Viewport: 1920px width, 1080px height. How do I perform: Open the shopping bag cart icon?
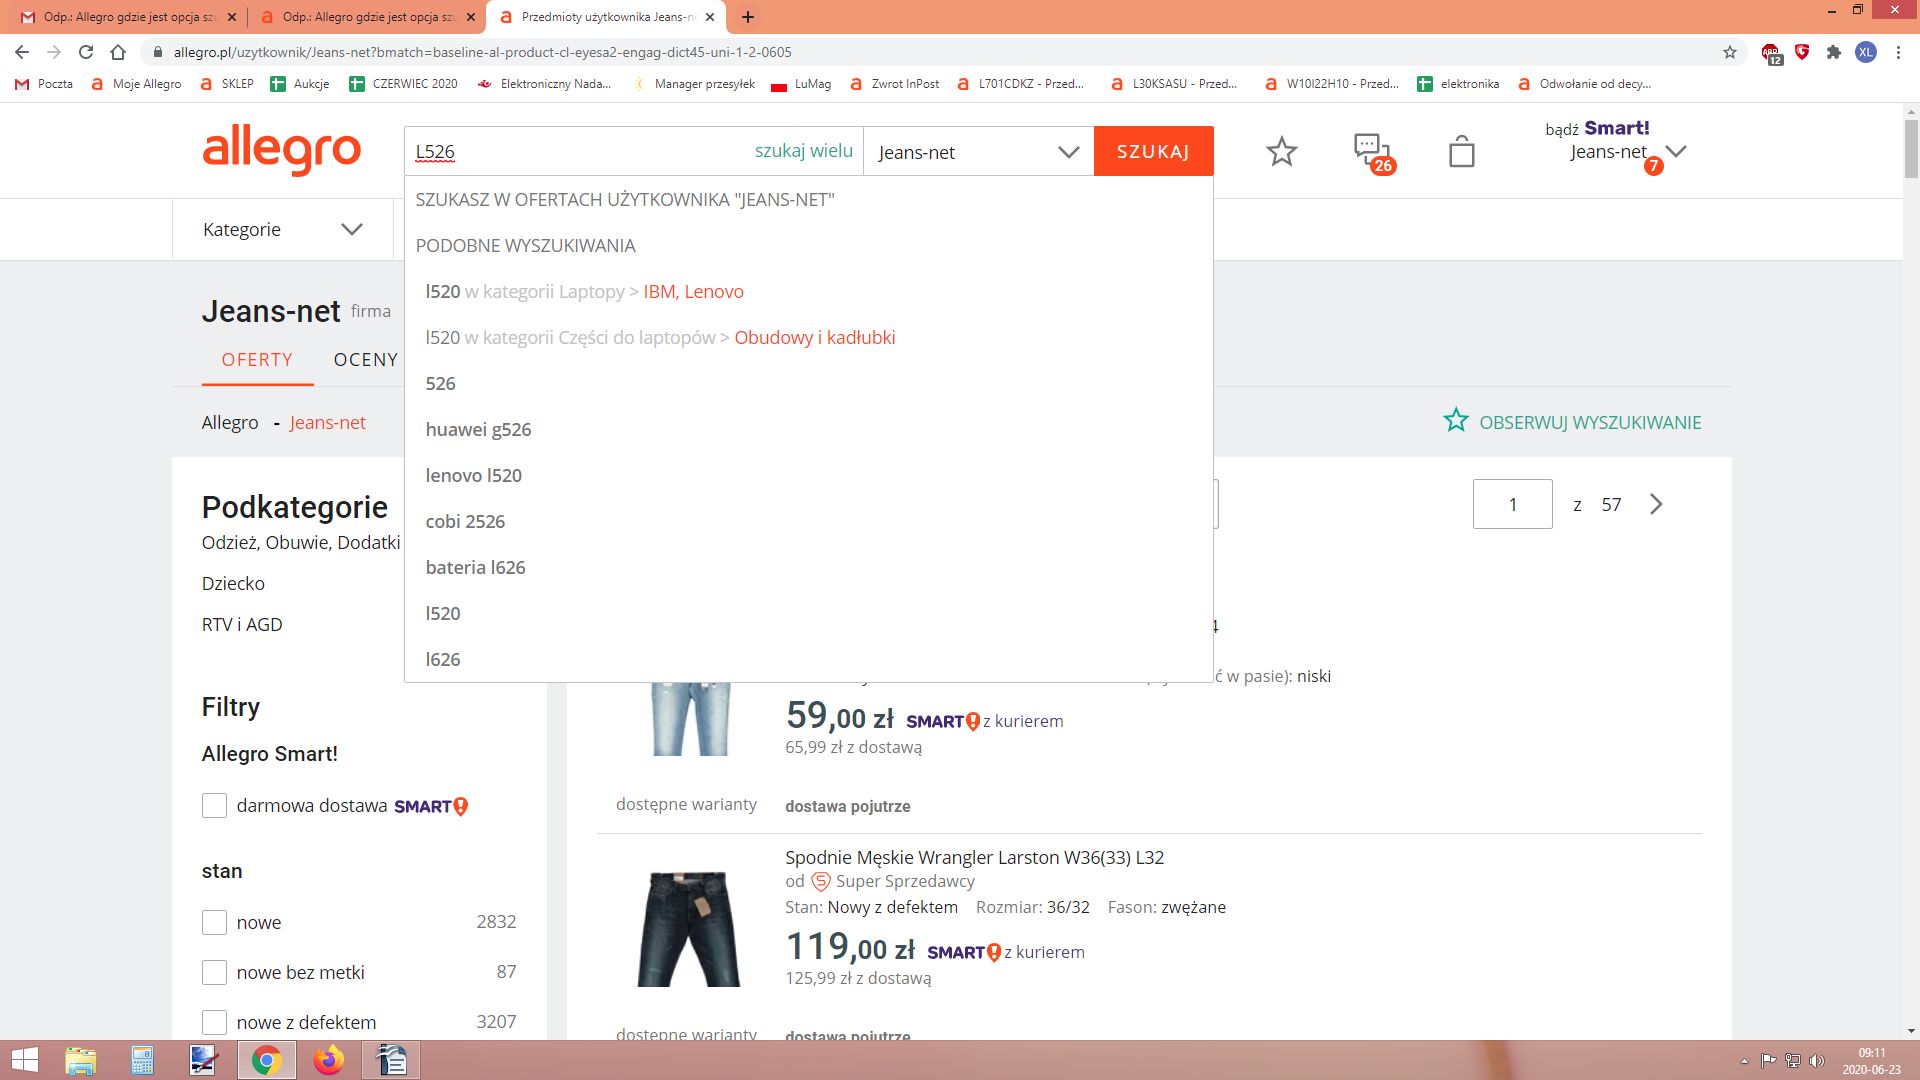[x=1461, y=152]
